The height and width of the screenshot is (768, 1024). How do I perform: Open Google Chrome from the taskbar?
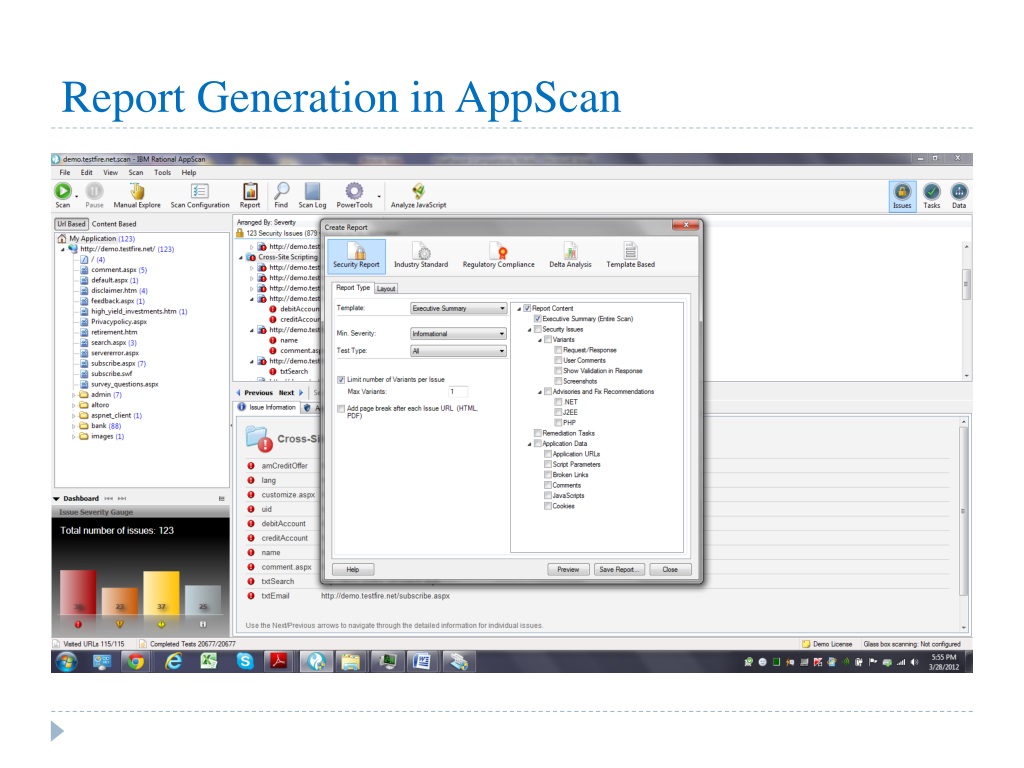pos(136,662)
